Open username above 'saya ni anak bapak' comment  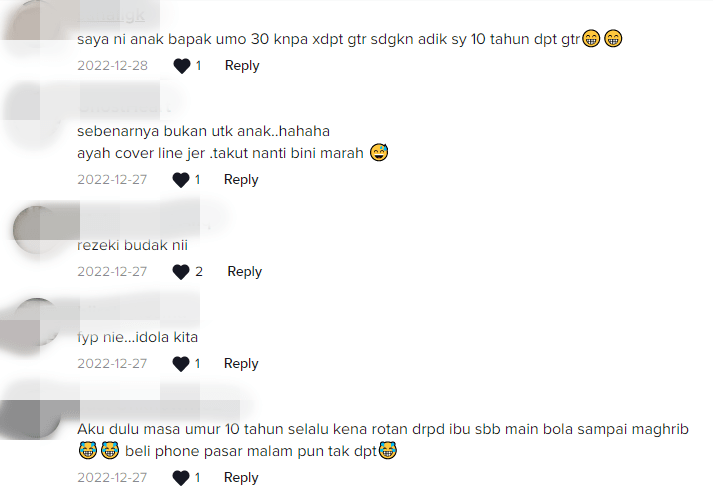pyautogui.click(x=111, y=16)
